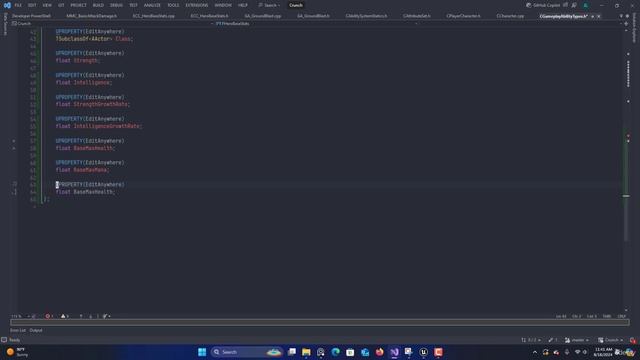
Task: Open the VIEW menu
Action: click(x=47, y=5)
